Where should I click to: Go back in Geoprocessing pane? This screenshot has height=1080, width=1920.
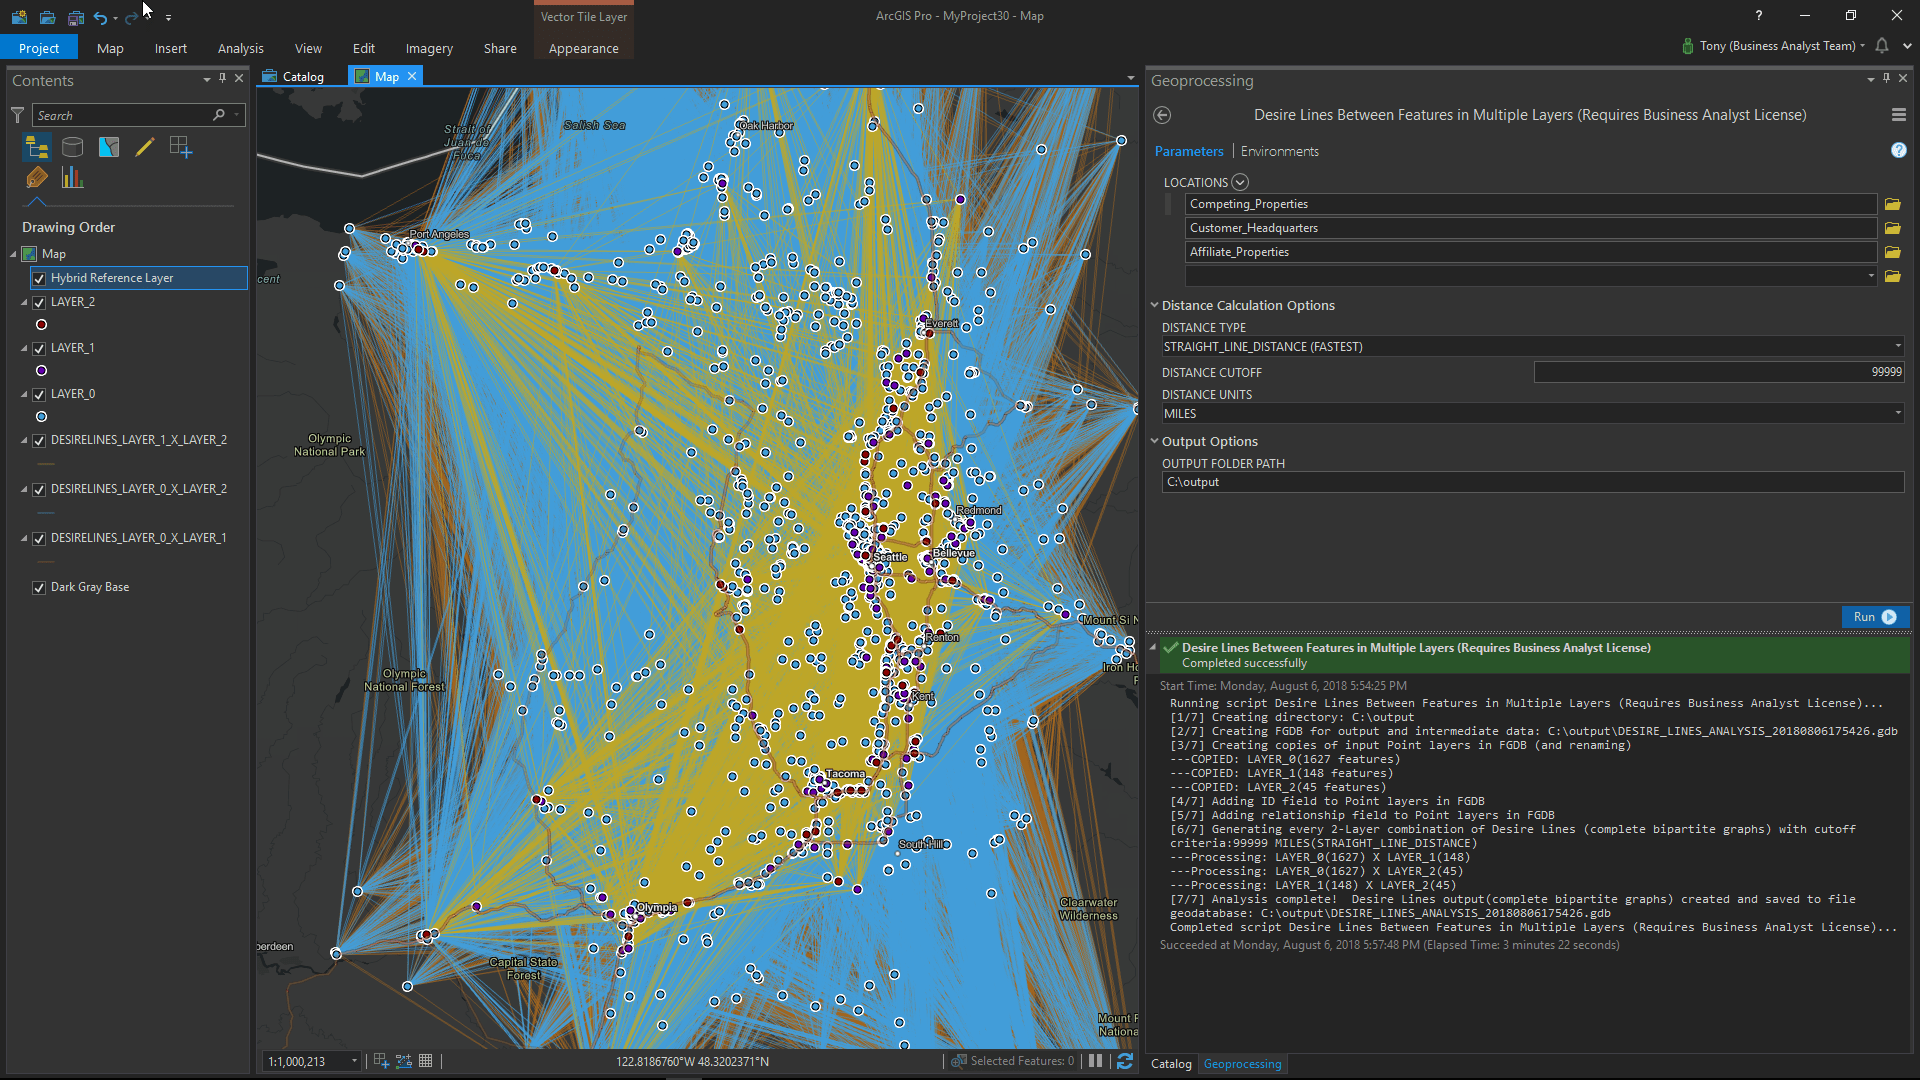point(1162,115)
